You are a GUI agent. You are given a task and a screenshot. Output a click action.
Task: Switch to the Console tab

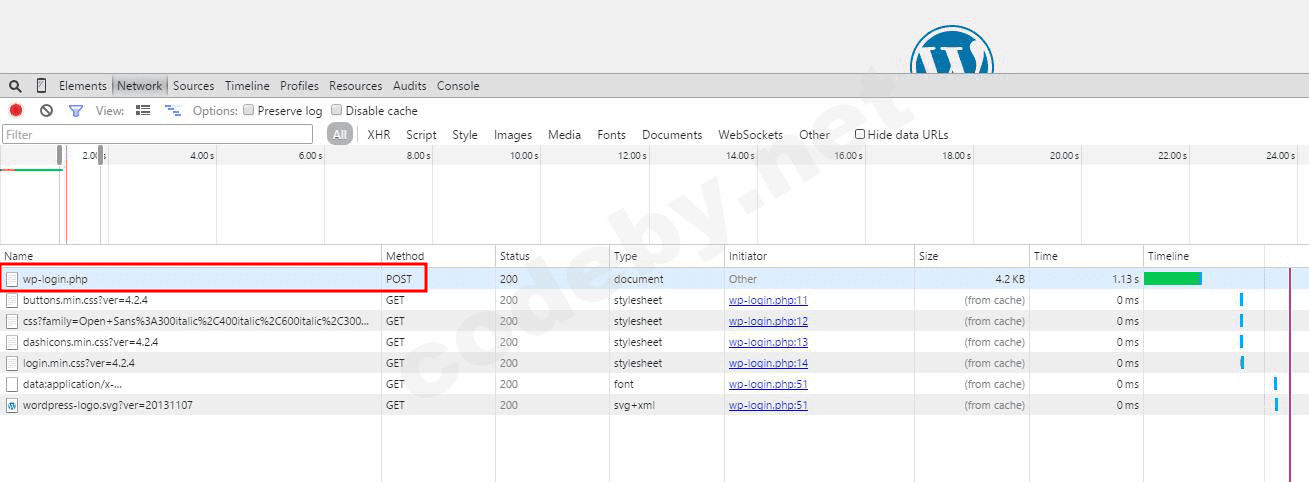coord(458,86)
